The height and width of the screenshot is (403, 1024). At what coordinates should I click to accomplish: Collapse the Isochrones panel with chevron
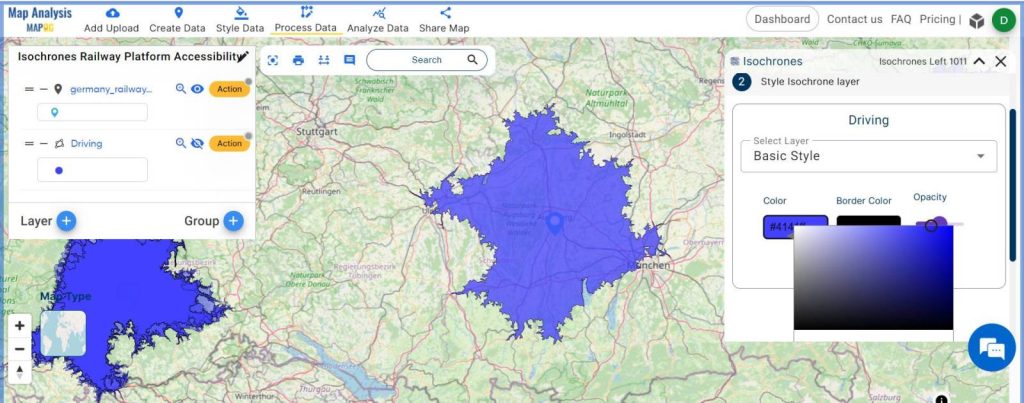point(979,61)
